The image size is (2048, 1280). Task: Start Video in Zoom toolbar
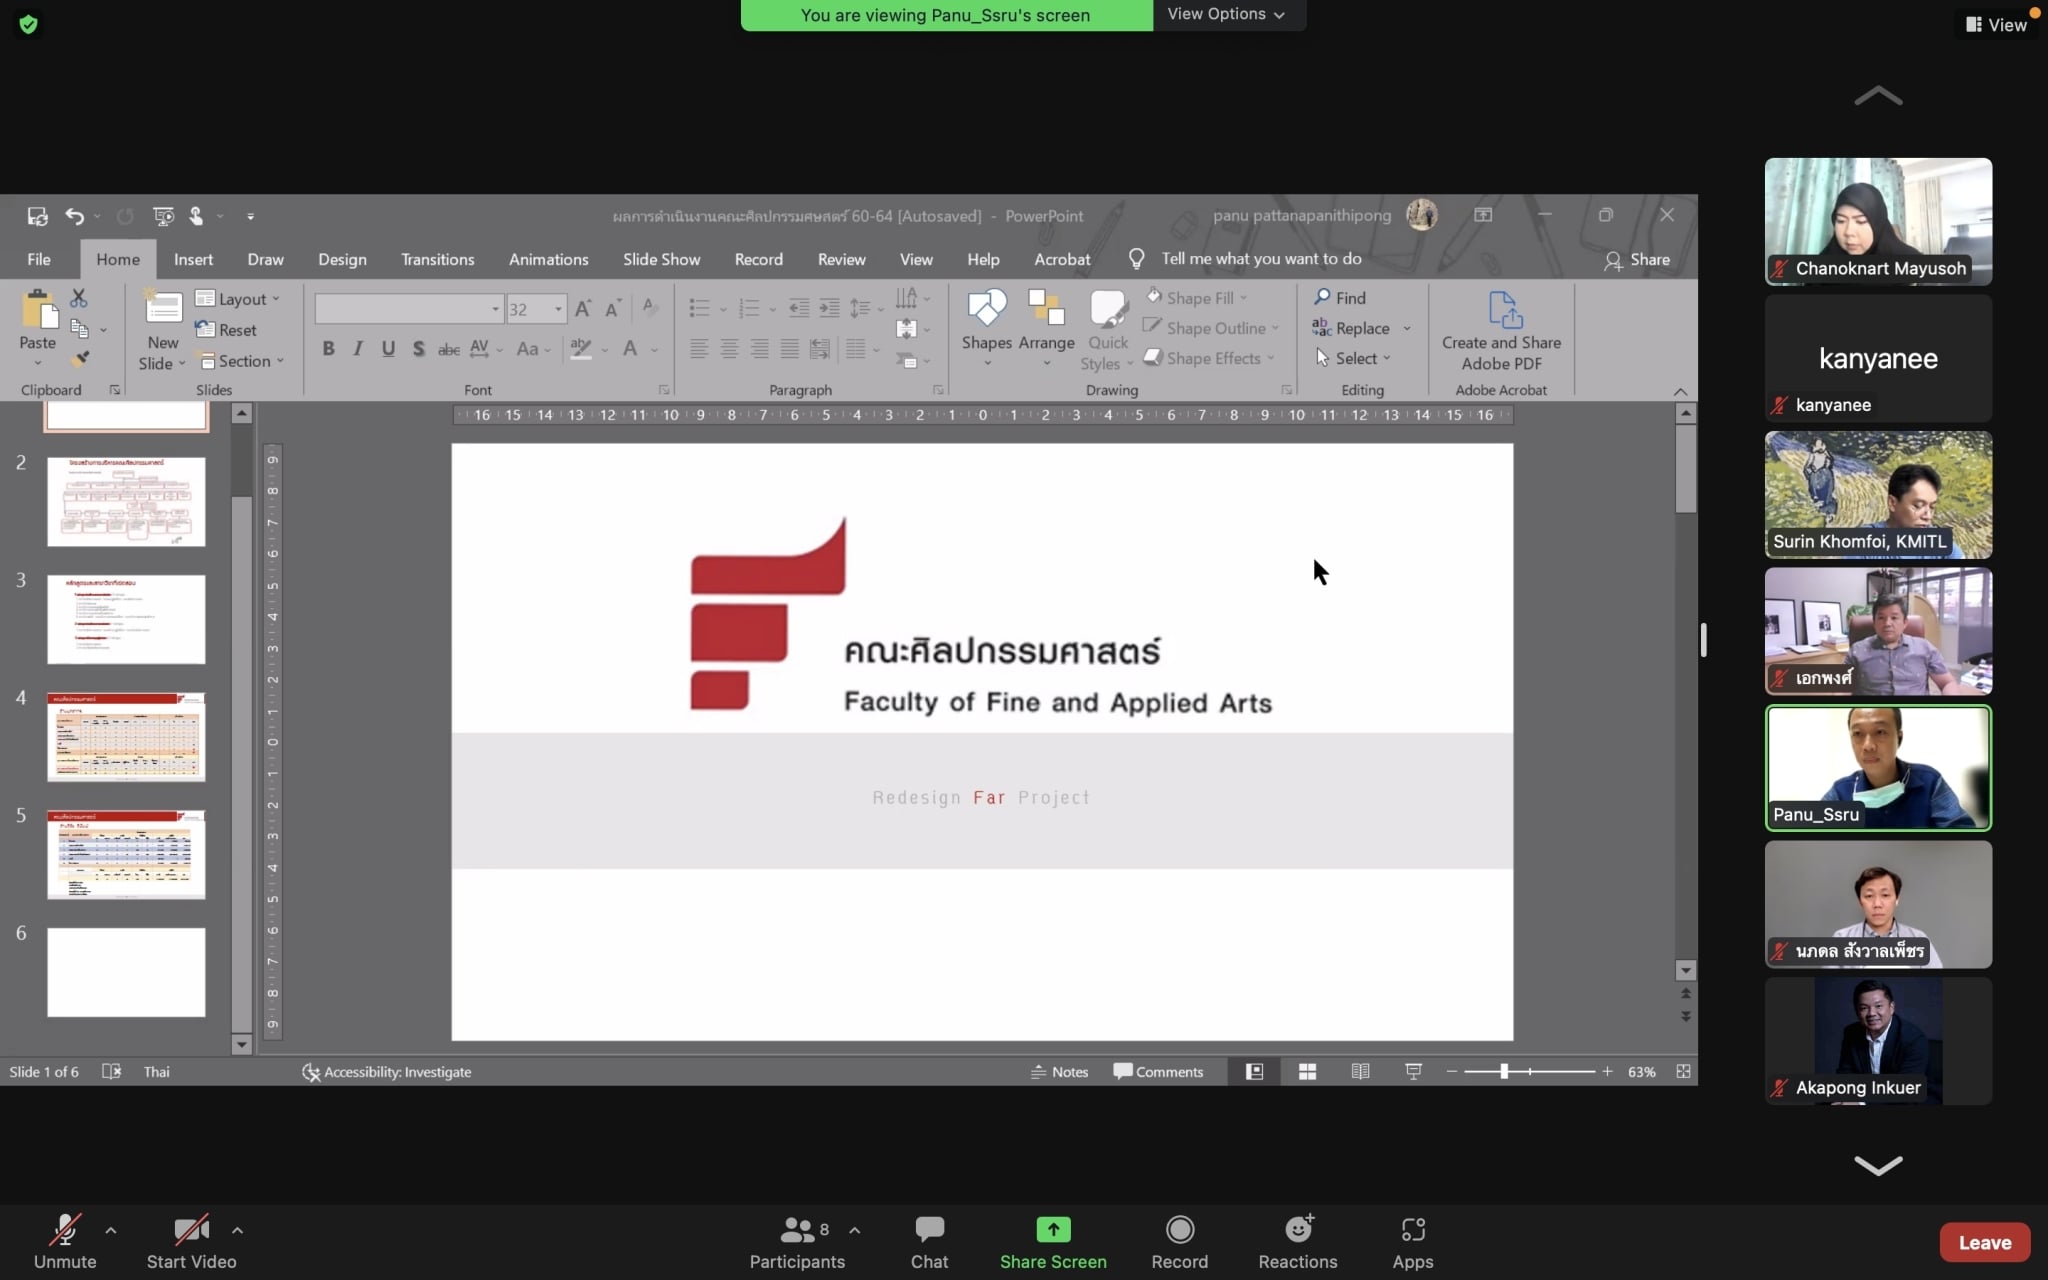[x=191, y=1241]
